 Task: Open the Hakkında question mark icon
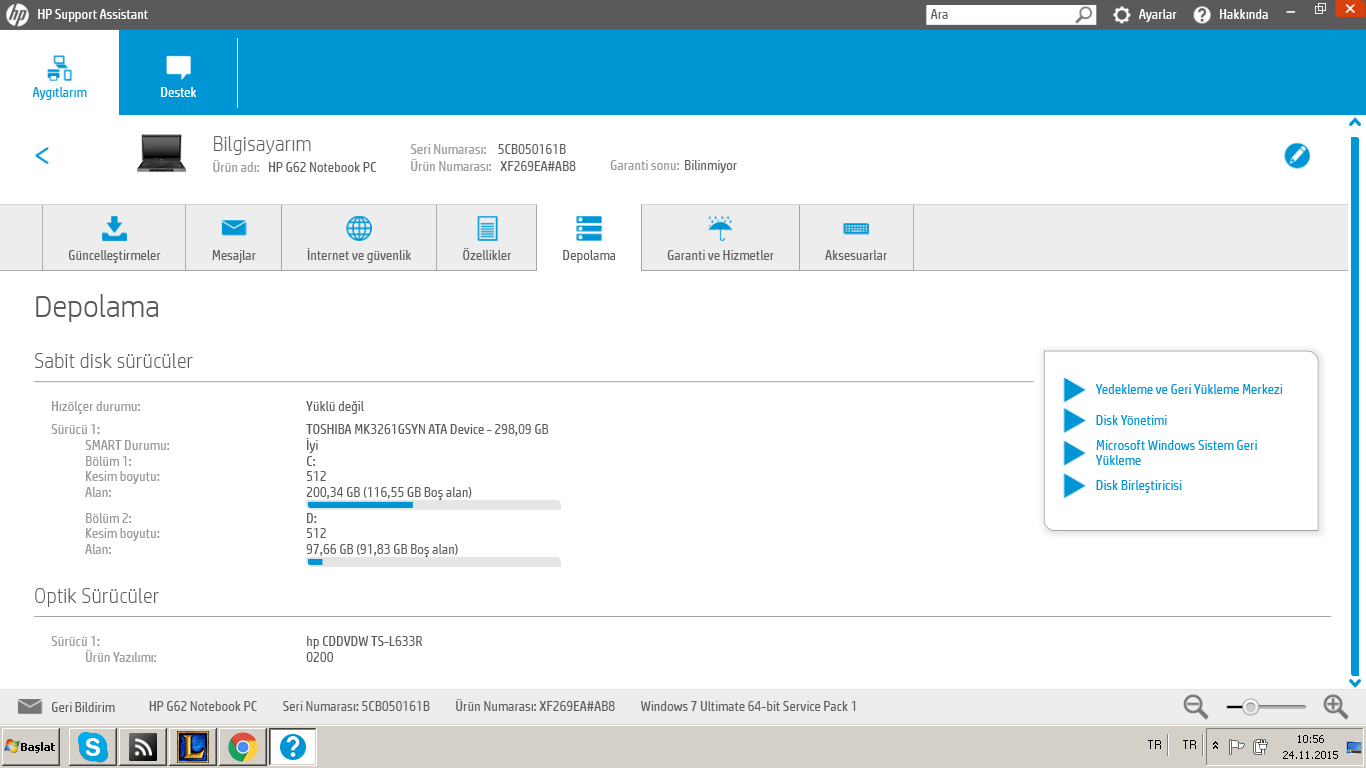click(x=1202, y=15)
